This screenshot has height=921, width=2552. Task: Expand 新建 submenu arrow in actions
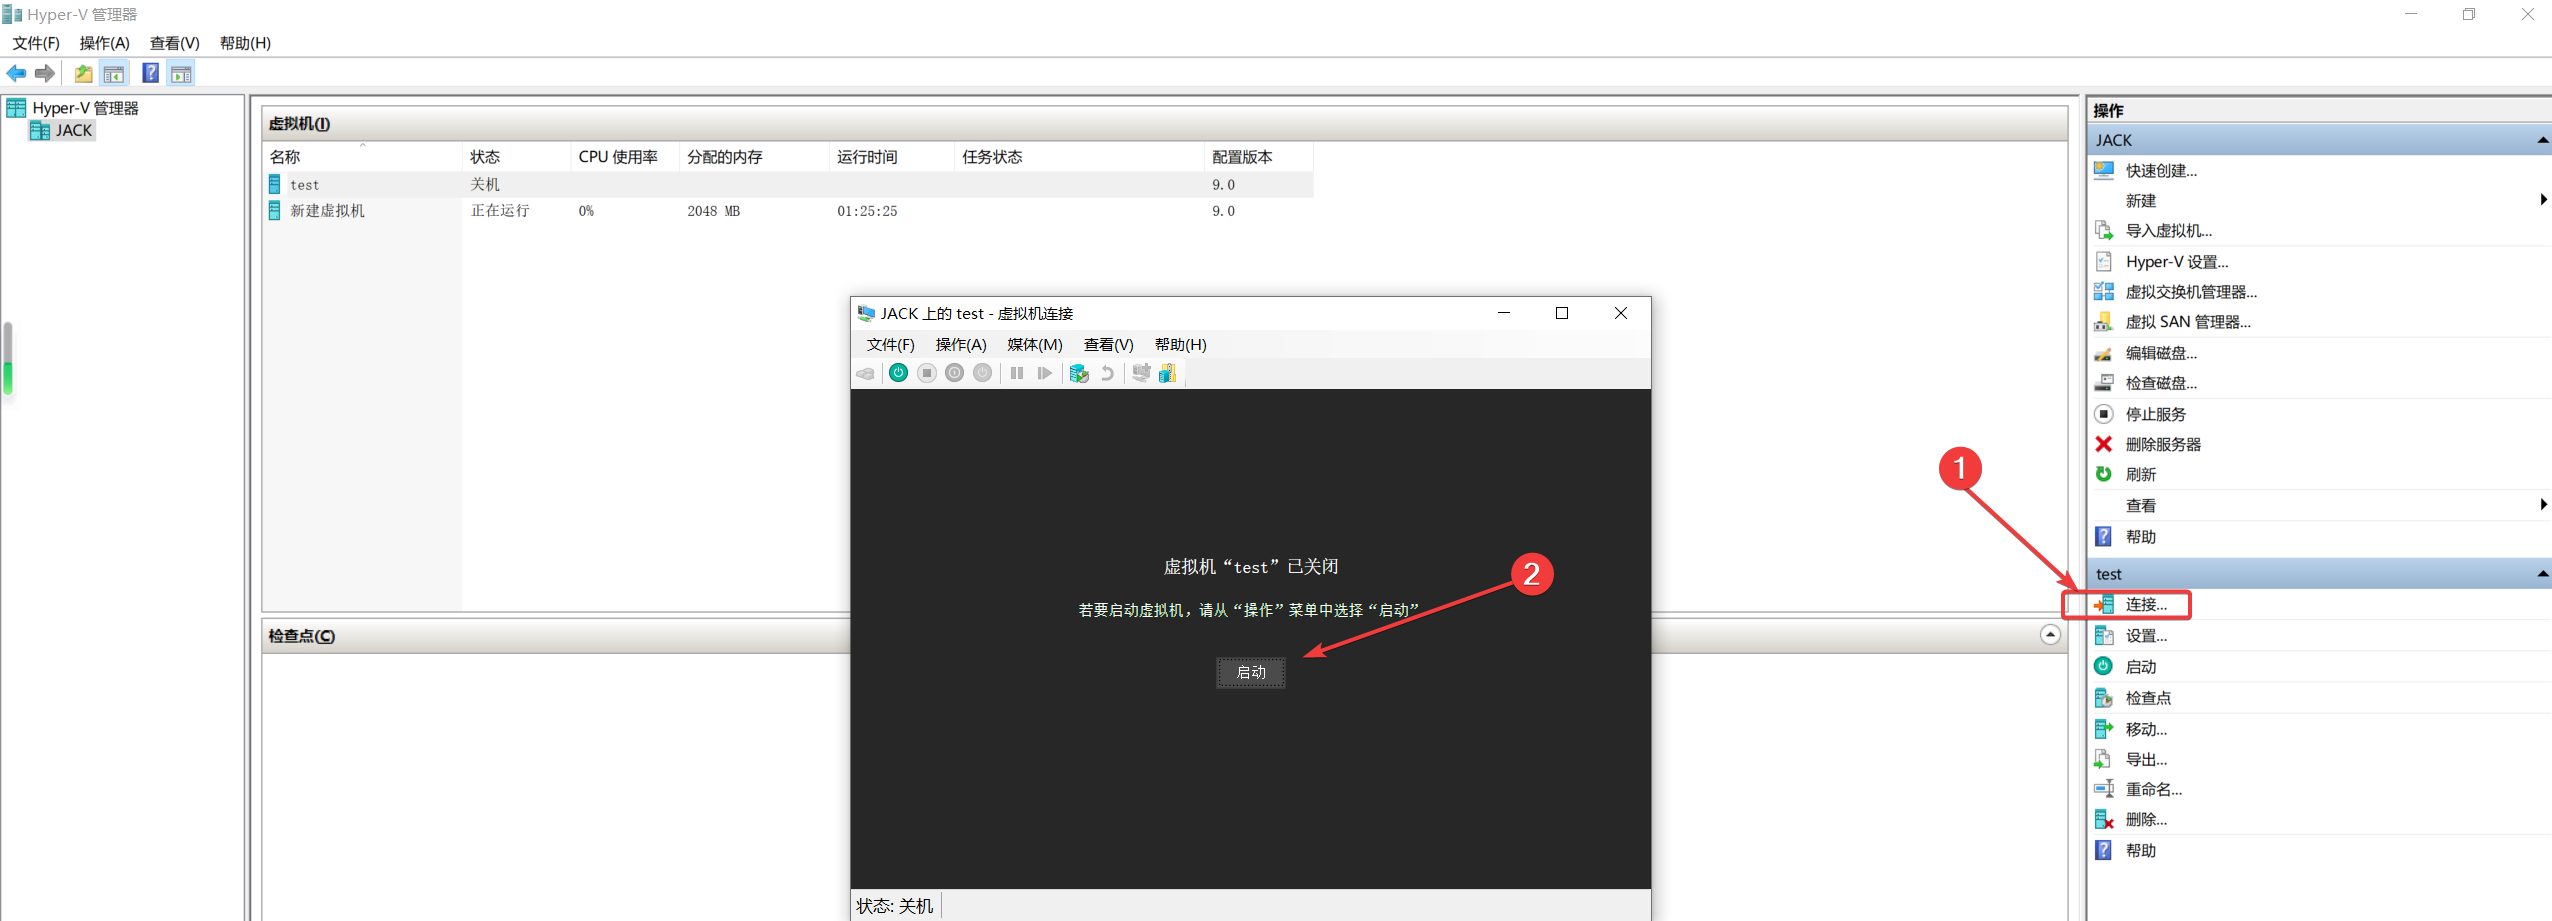pyautogui.click(x=2543, y=200)
